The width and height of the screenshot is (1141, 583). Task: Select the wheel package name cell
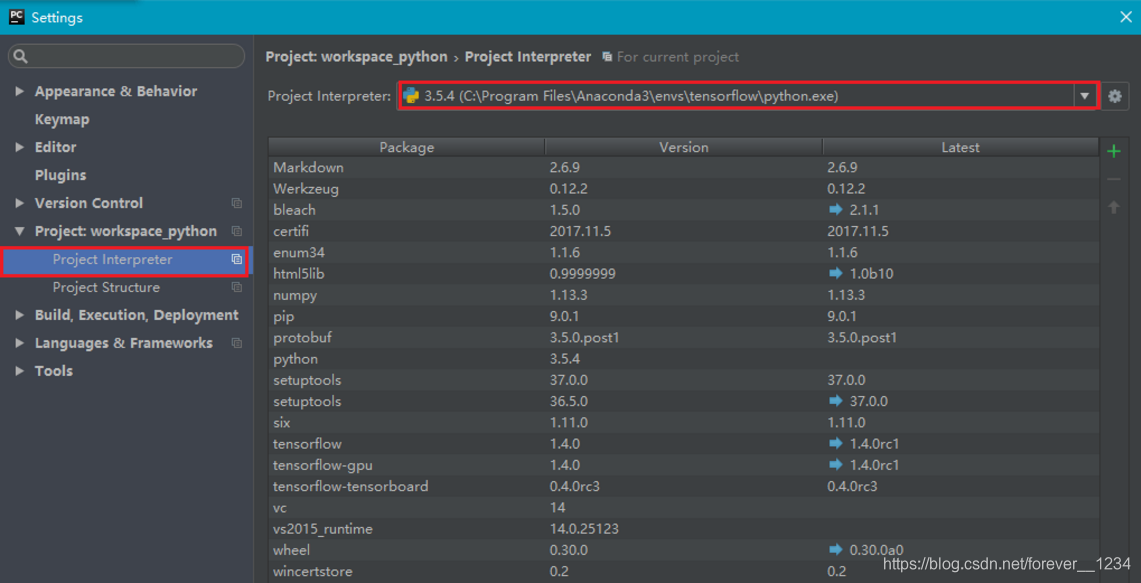tap(407, 550)
